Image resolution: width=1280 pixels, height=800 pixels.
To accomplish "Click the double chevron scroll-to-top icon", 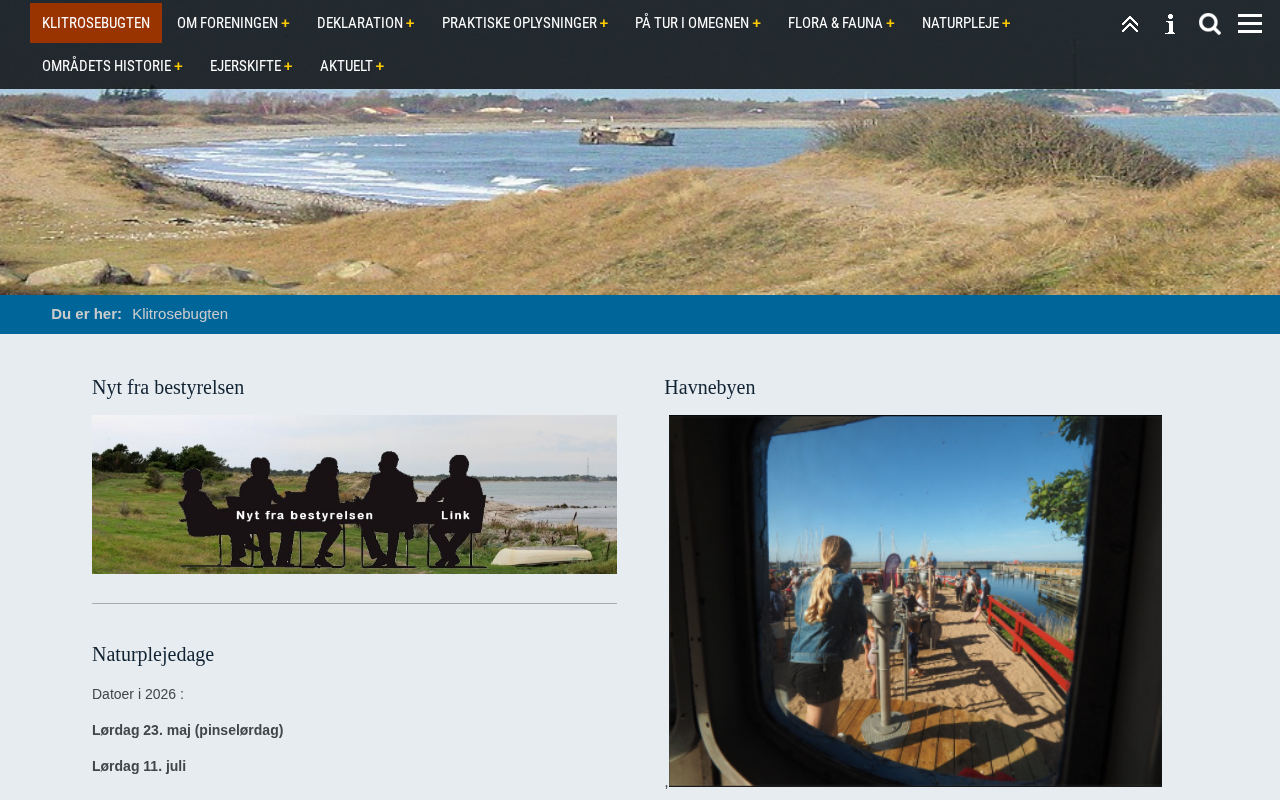I will [1130, 24].
